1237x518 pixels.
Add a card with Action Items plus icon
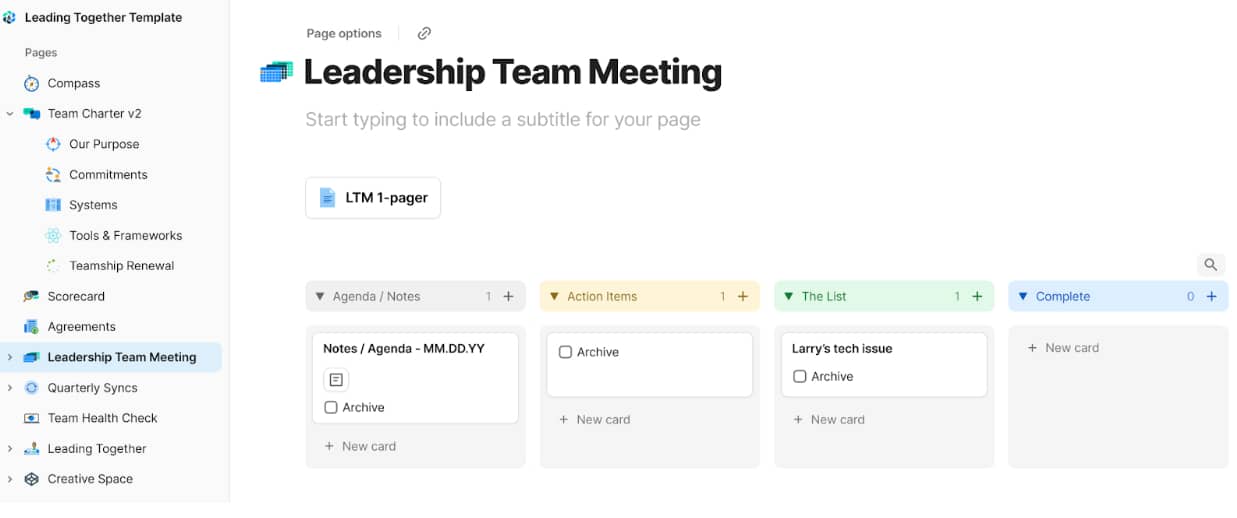pos(743,297)
